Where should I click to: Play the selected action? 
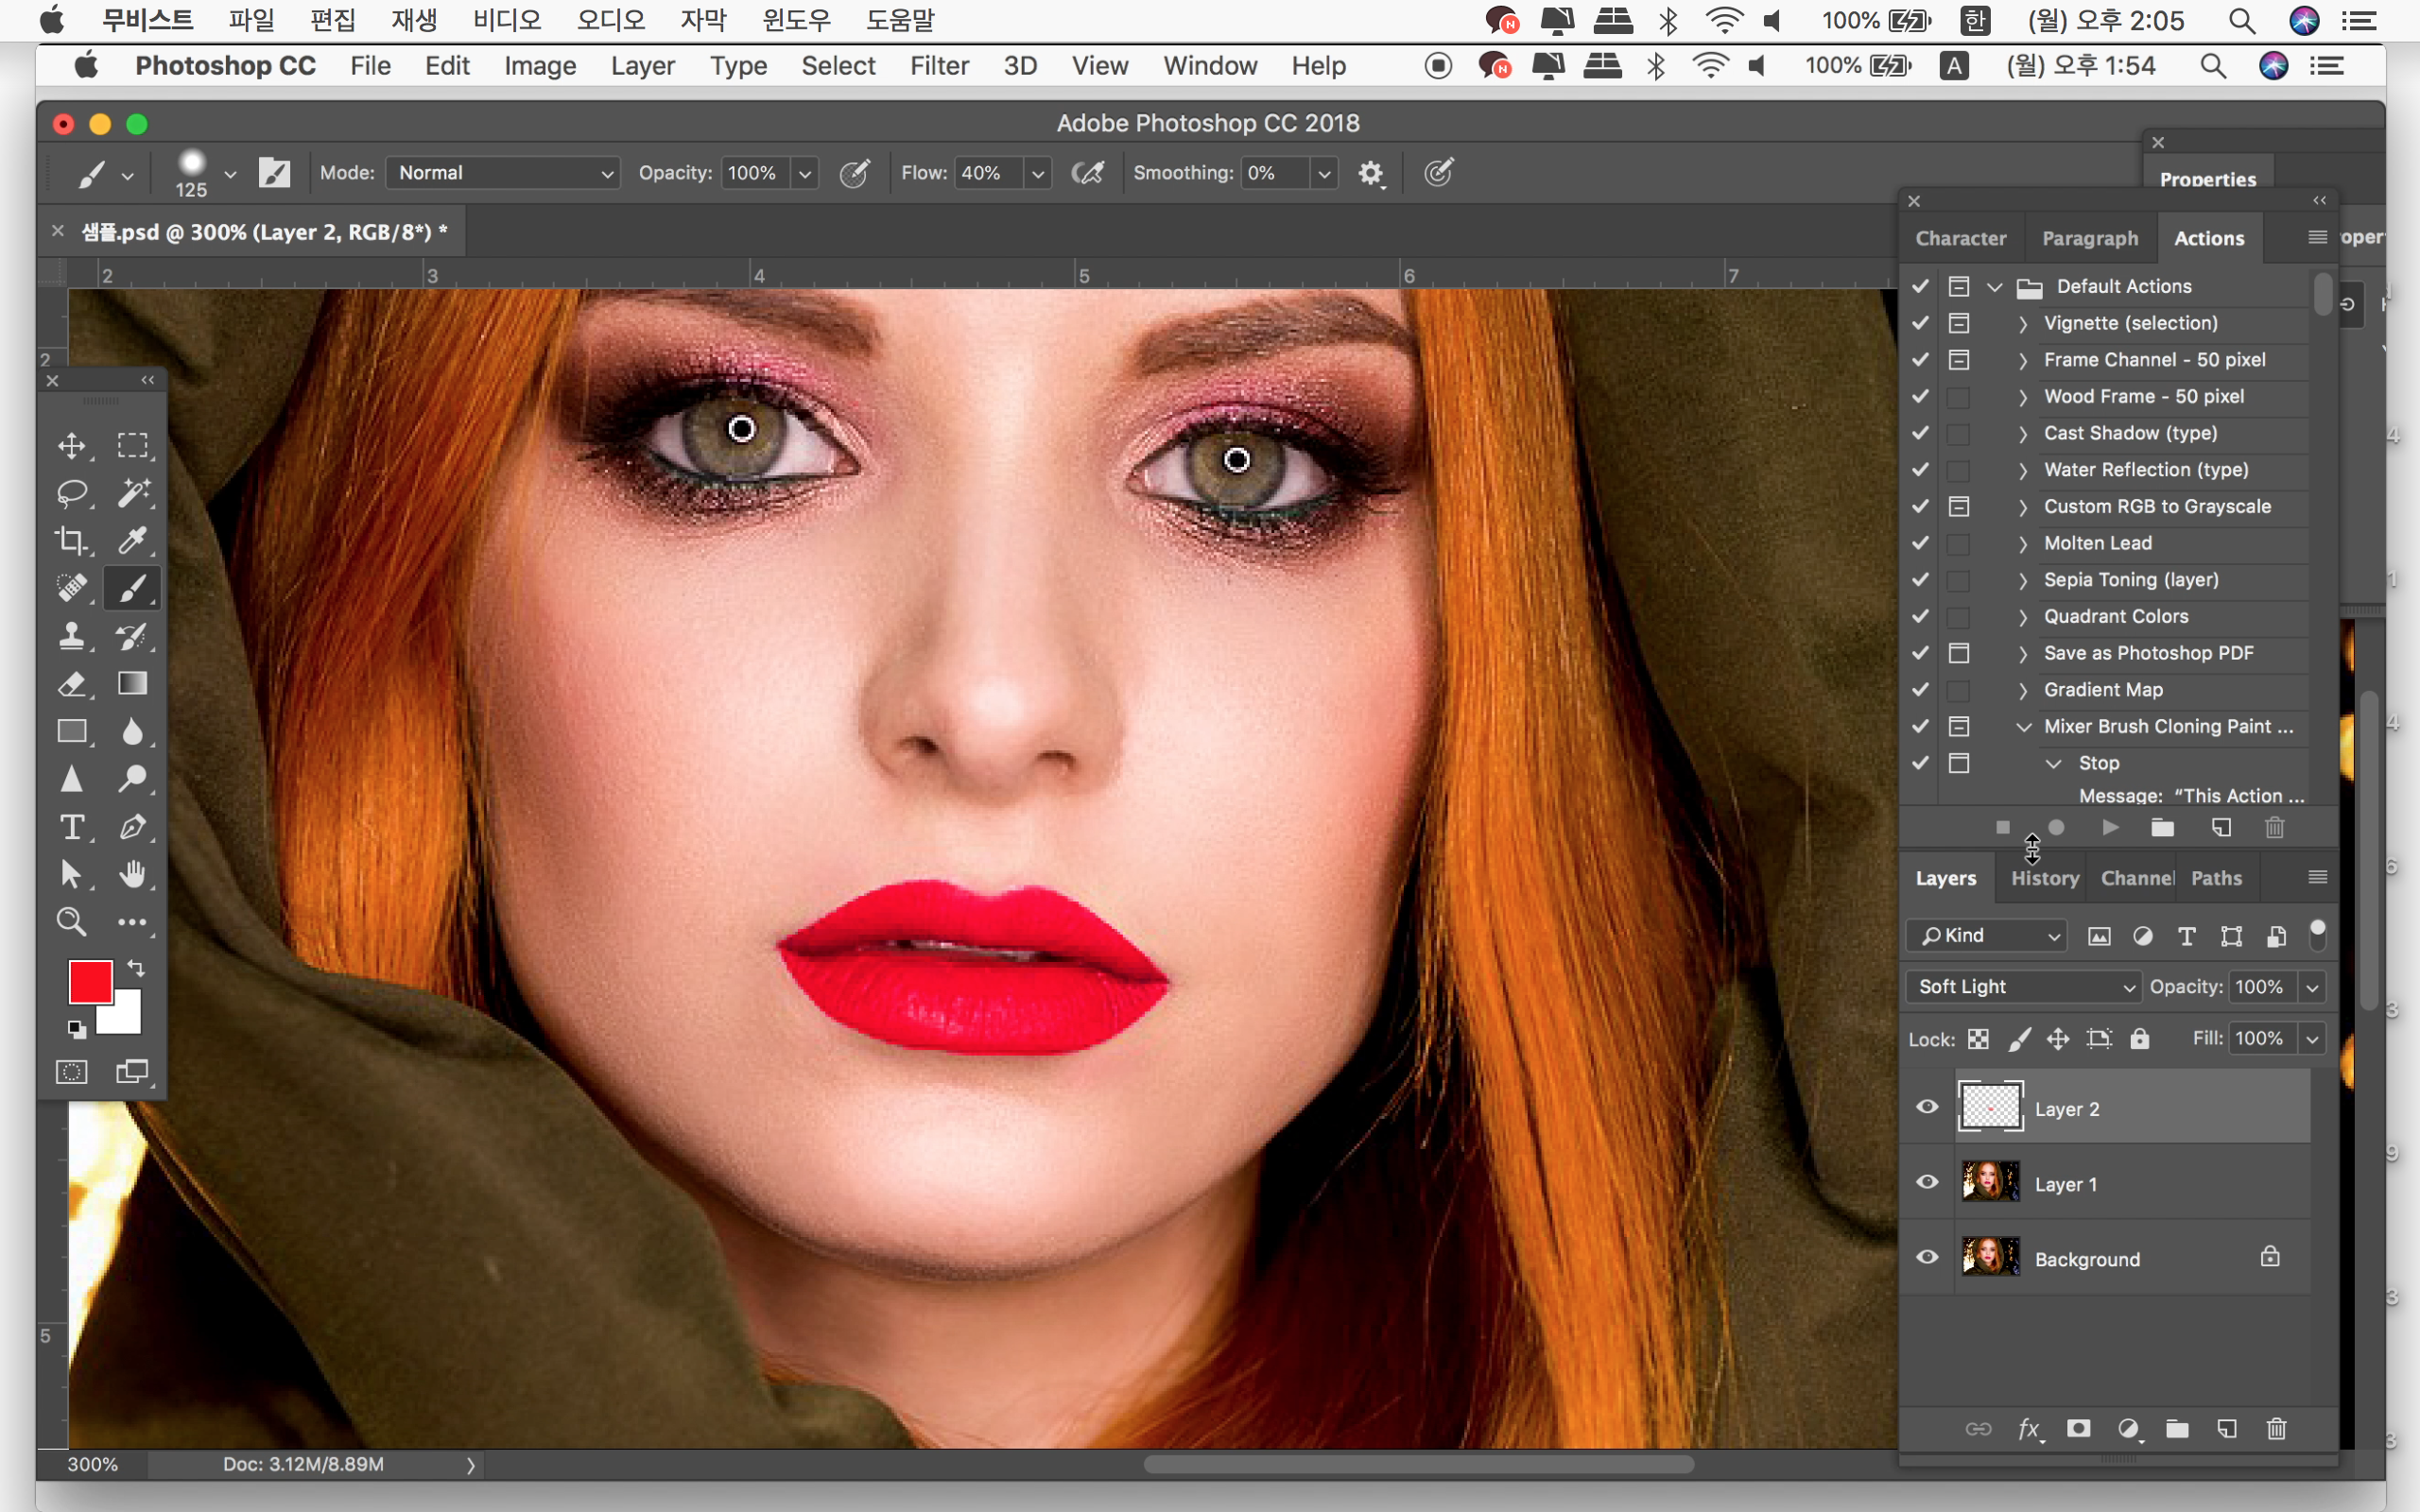(x=2110, y=827)
